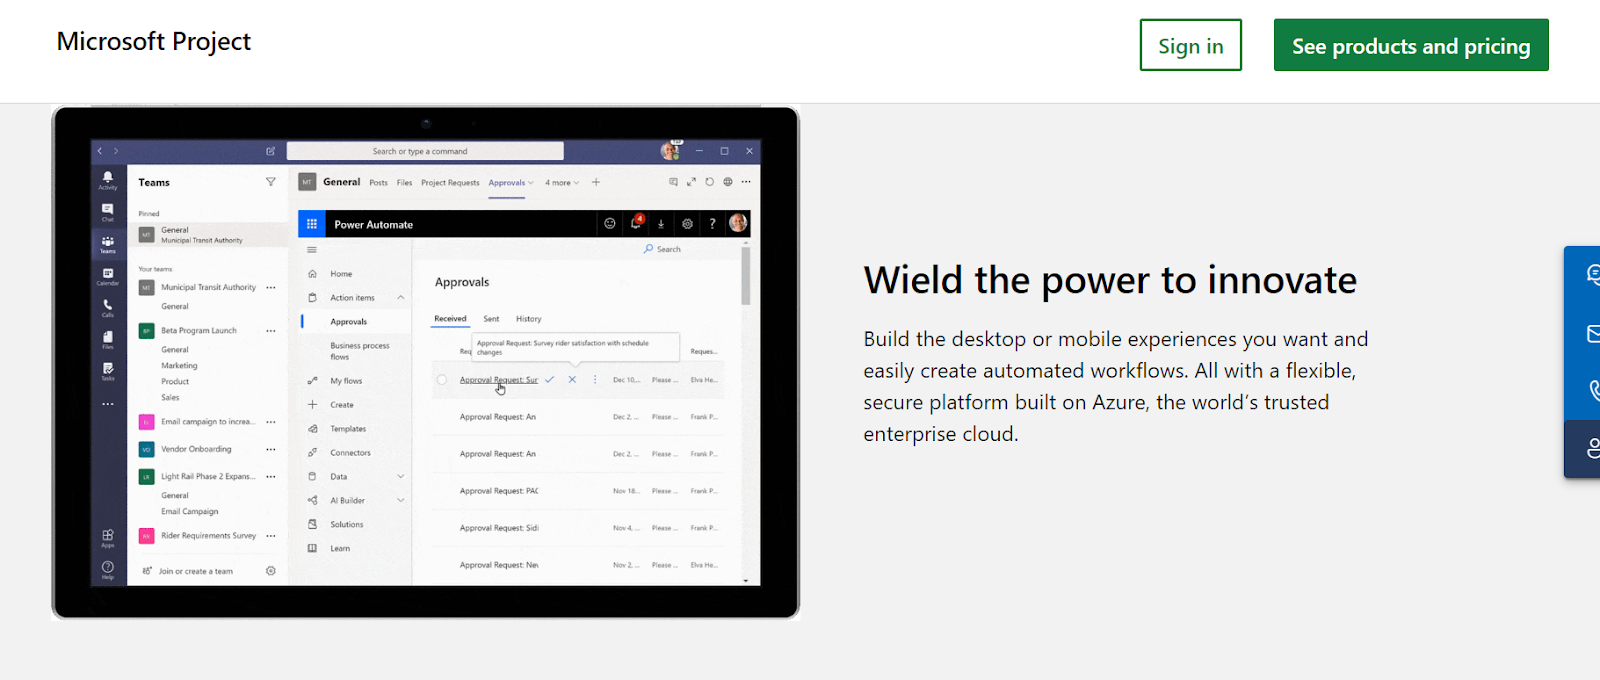The width and height of the screenshot is (1600, 680).
Task: Add a tab with the plus icon
Action: click(x=596, y=182)
